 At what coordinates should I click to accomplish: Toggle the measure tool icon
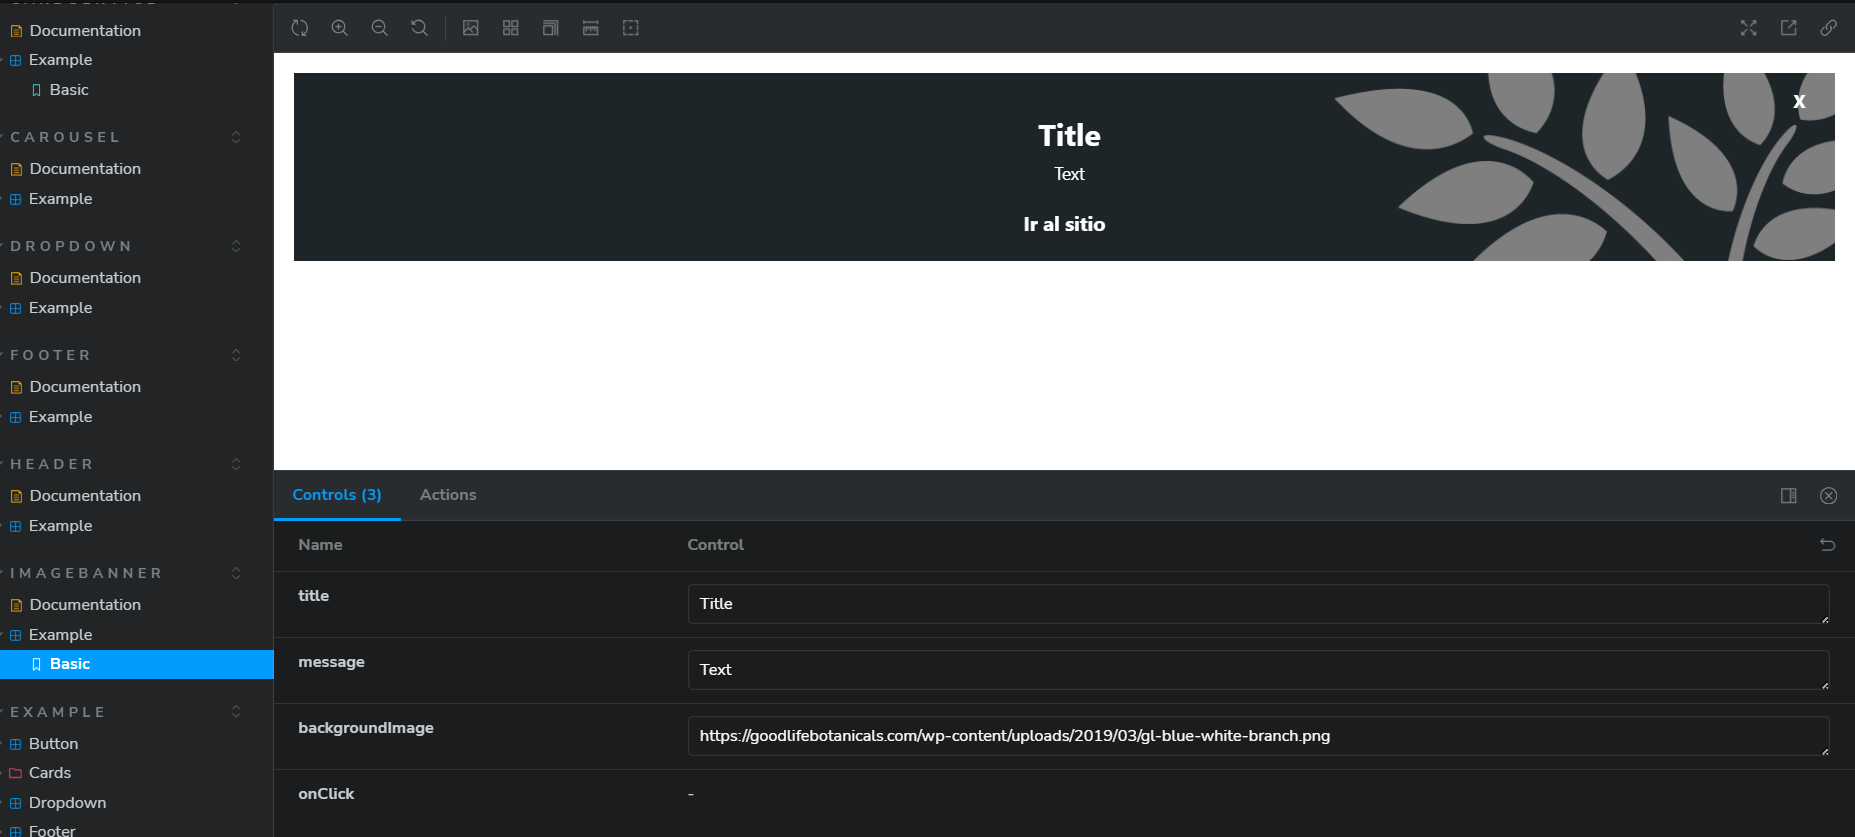tap(591, 28)
